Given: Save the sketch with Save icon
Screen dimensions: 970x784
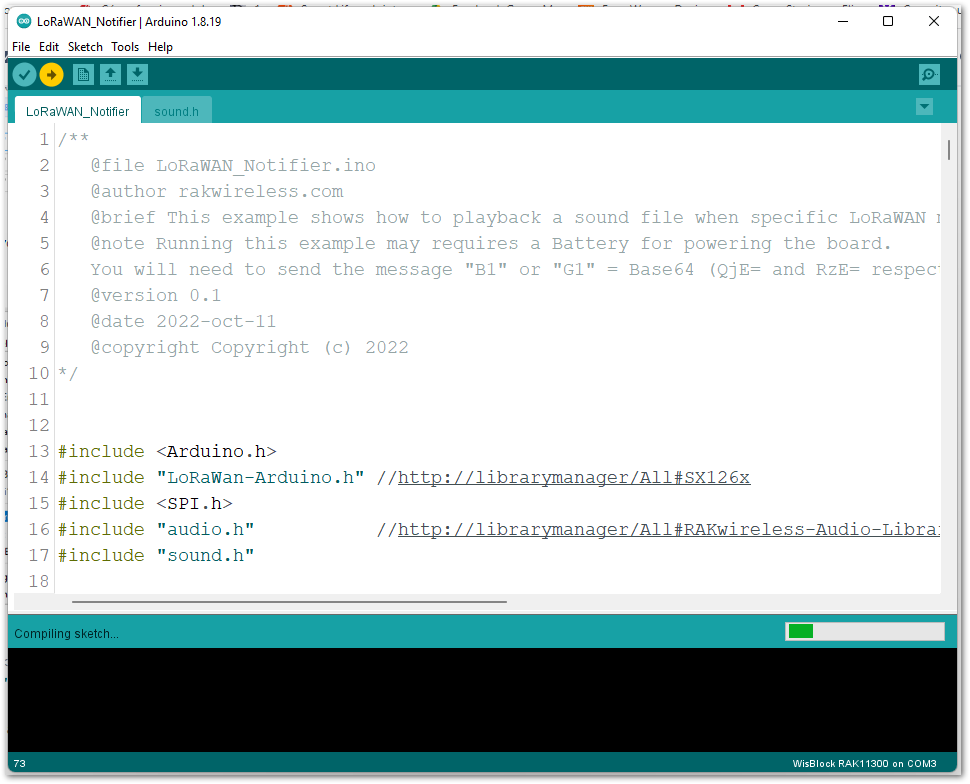Looking at the screenshot, I should pos(137,75).
